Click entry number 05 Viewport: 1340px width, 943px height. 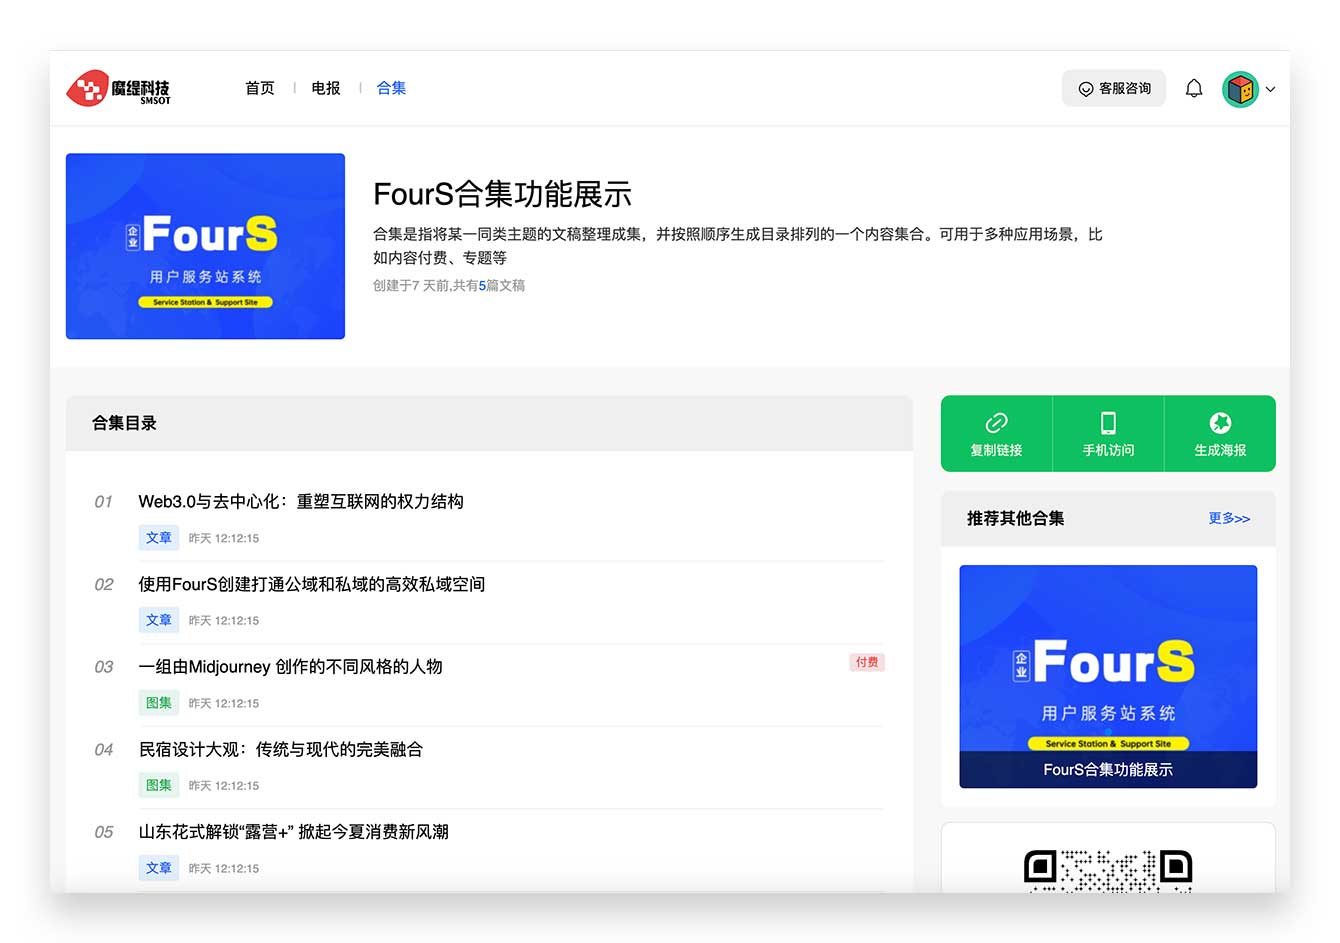coord(103,832)
